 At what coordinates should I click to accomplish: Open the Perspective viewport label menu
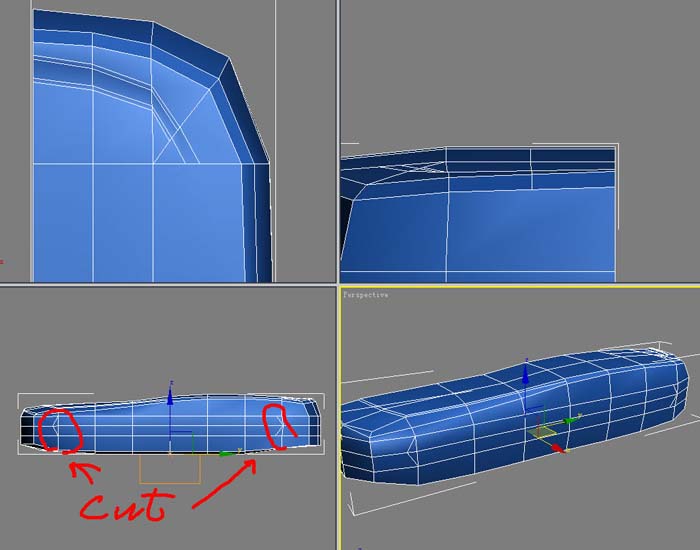coord(365,295)
